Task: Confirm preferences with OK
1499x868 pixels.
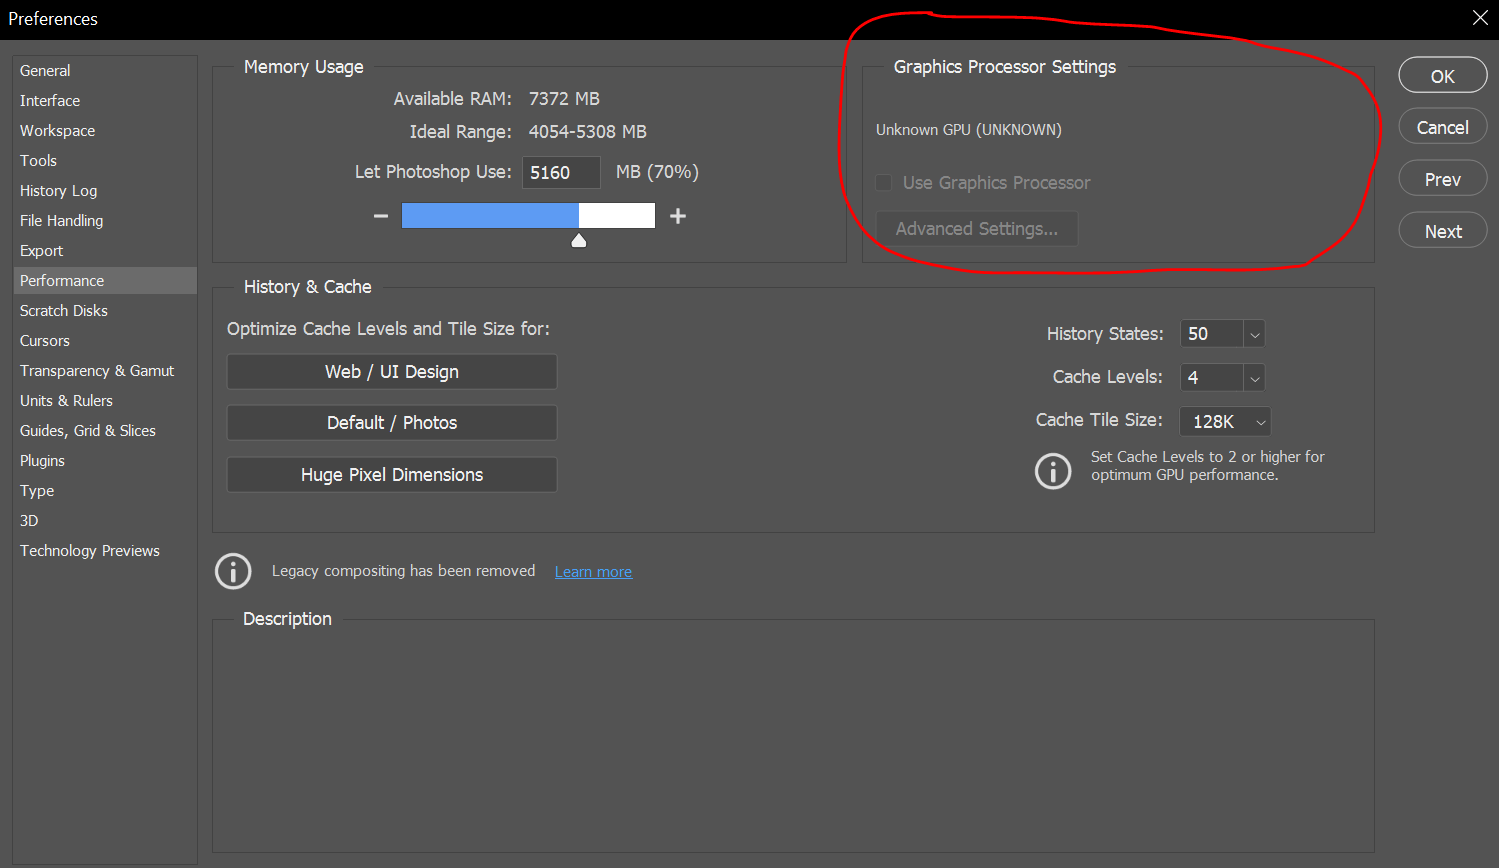Action: coord(1442,74)
